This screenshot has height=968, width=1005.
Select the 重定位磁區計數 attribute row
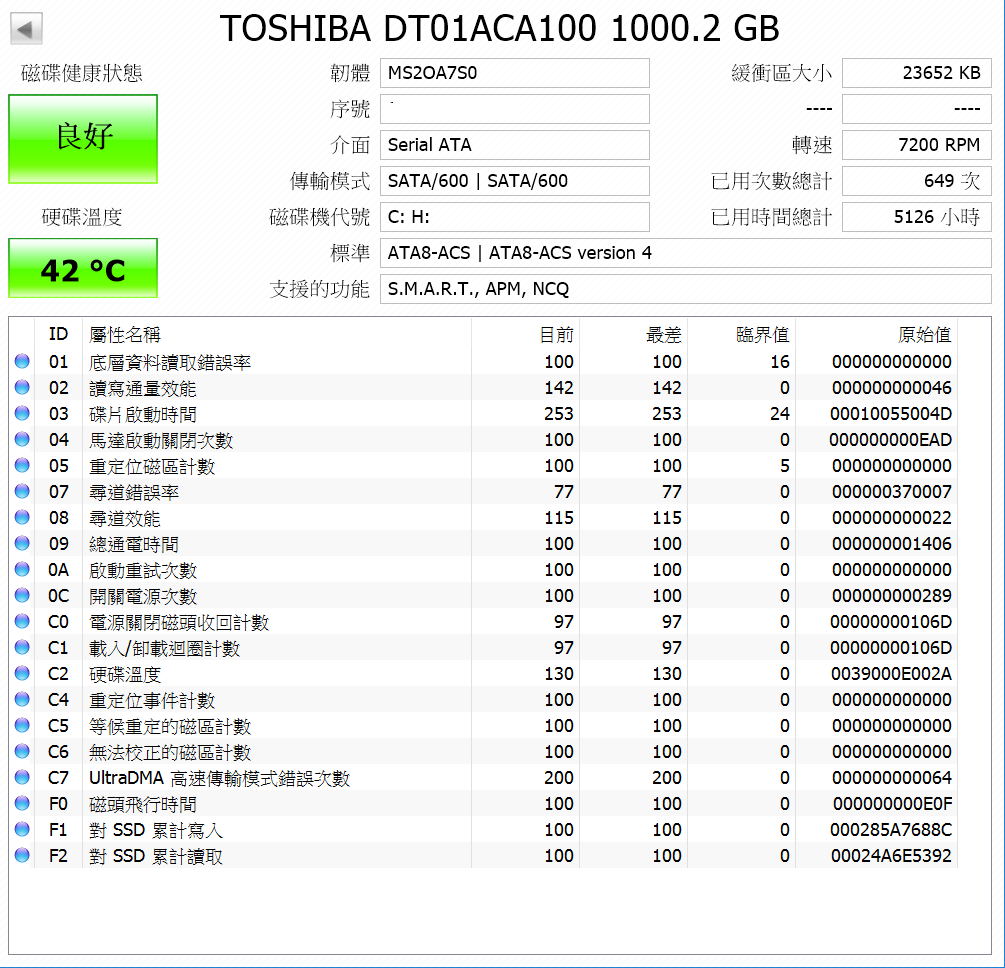click(x=484, y=465)
